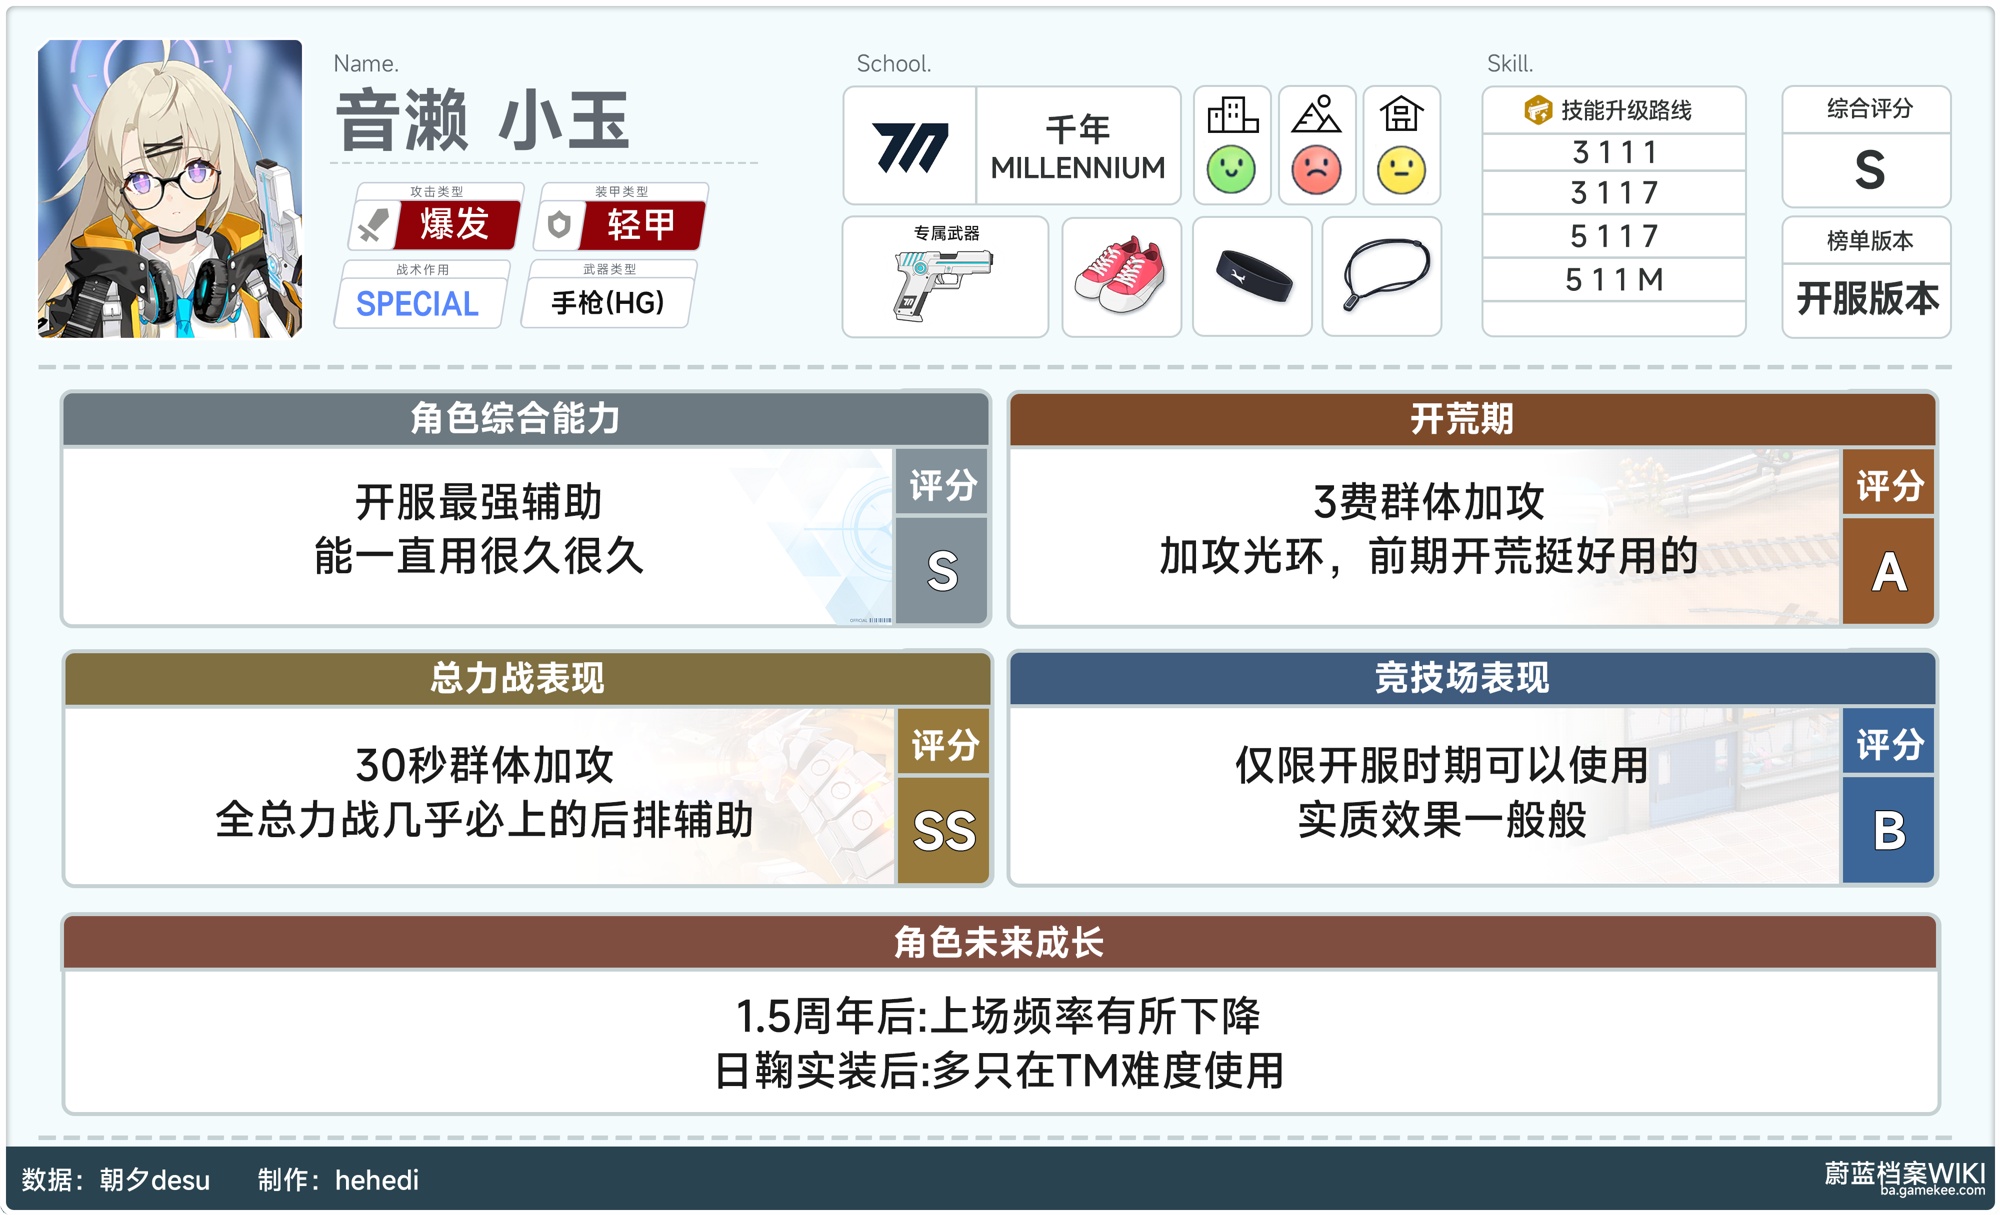The width and height of the screenshot is (2000, 1215).
Task: Select the red sneakers equipment icon
Action: [1120, 276]
